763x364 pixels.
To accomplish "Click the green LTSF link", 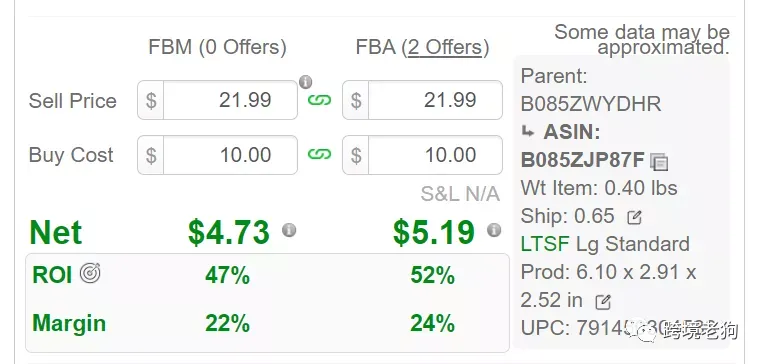I will tap(545, 244).
